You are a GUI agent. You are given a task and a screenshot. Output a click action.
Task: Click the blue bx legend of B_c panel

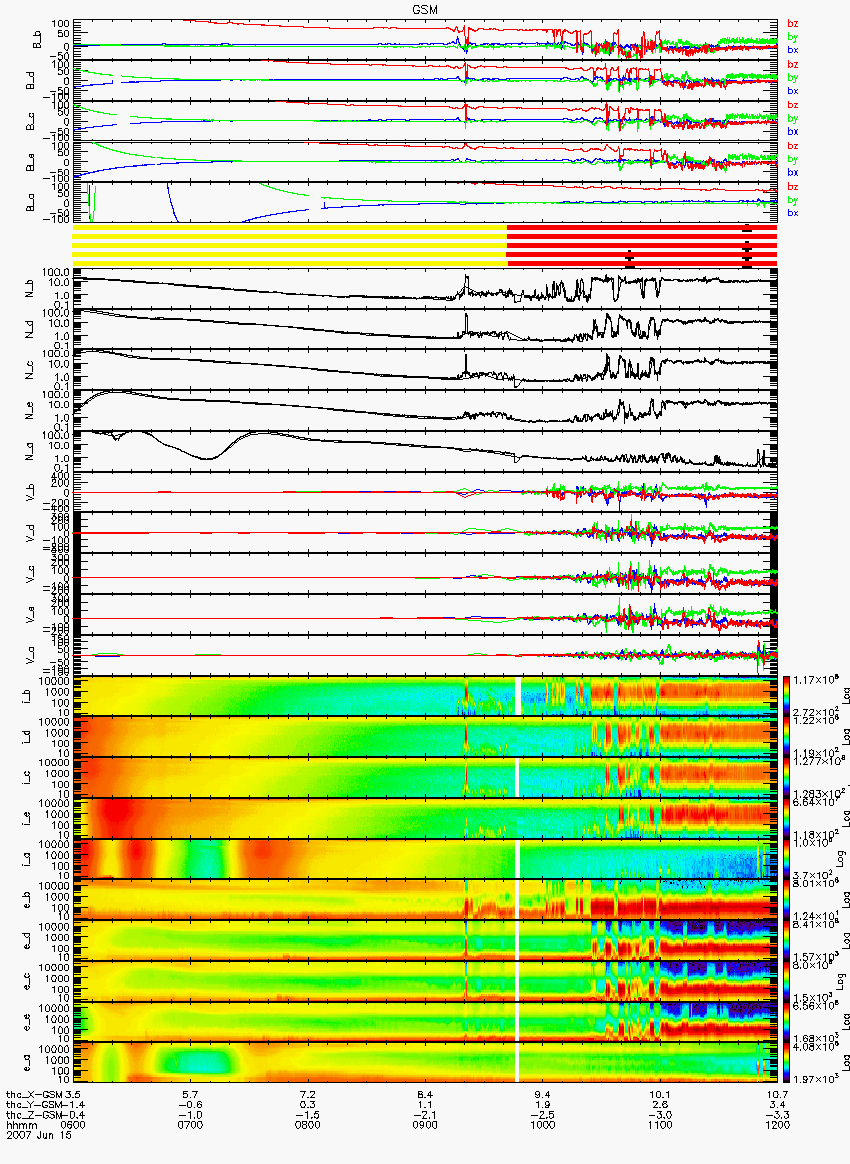tap(792, 131)
